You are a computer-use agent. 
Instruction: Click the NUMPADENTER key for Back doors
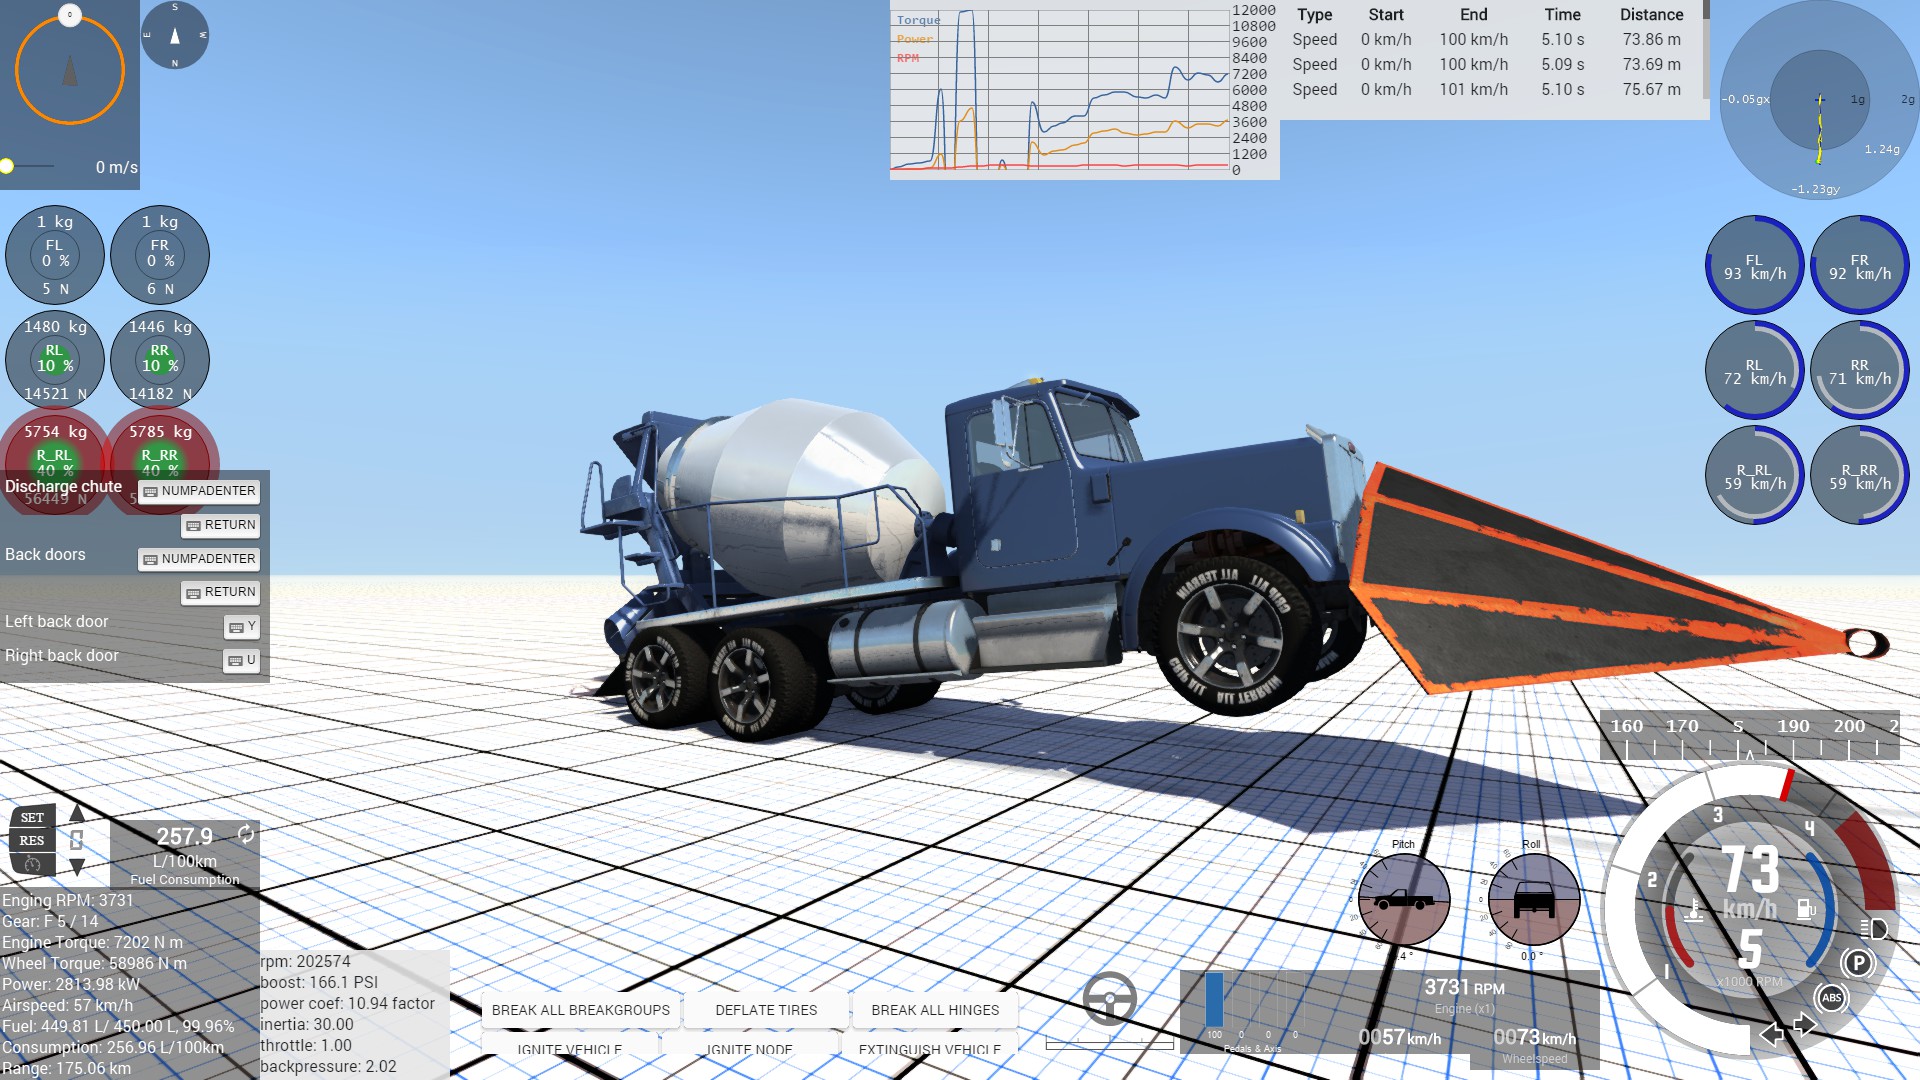(x=199, y=559)
